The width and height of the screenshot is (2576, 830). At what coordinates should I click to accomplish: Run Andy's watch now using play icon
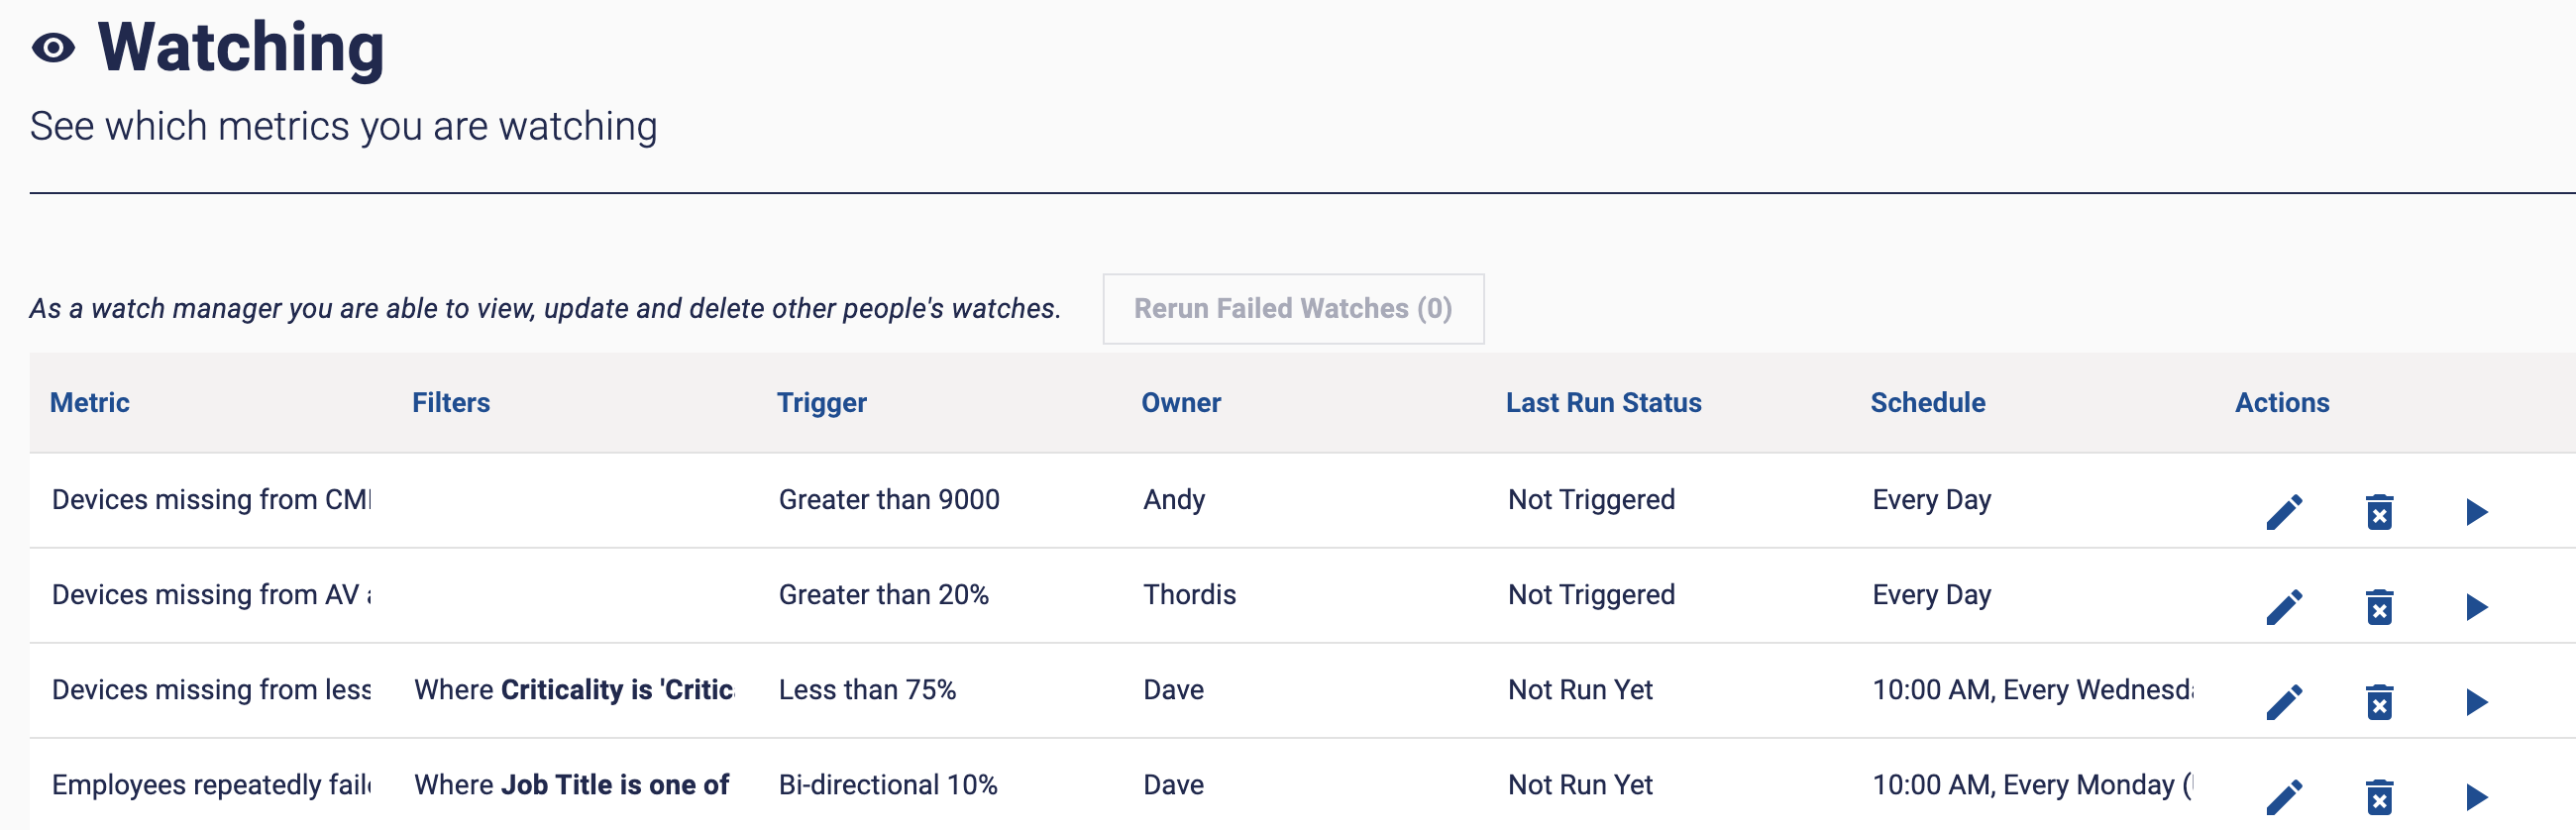(x=2476, y=512)
